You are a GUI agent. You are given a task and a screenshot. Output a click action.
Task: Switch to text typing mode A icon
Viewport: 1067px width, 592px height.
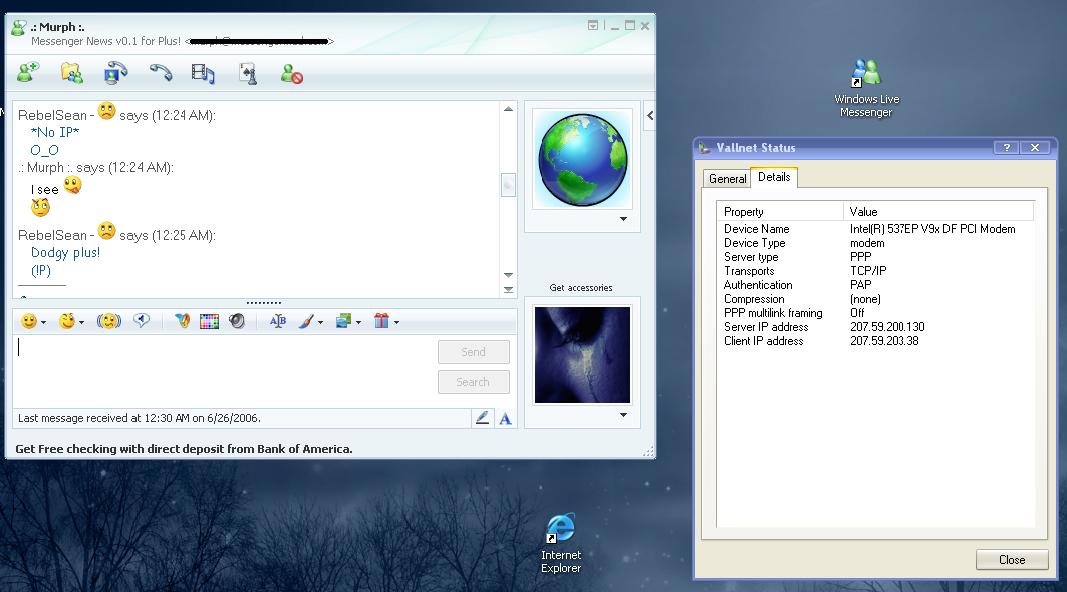pyautogui.click(x=505, y=418)
